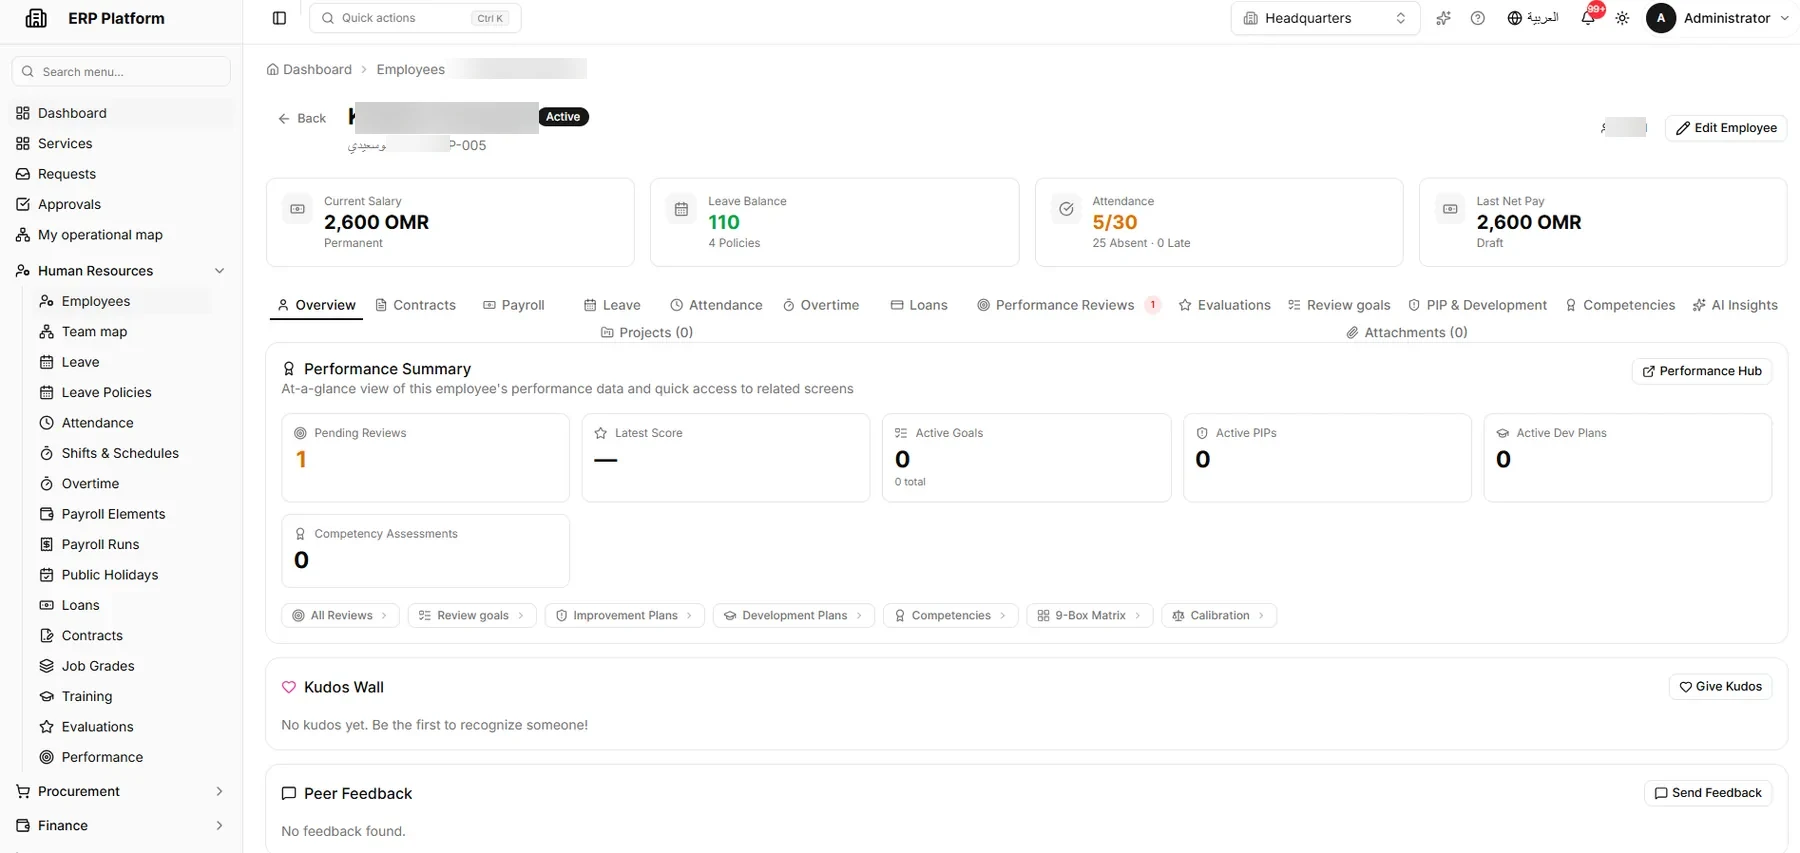Open Shifts & Schedules page

(x=122, y=453)
